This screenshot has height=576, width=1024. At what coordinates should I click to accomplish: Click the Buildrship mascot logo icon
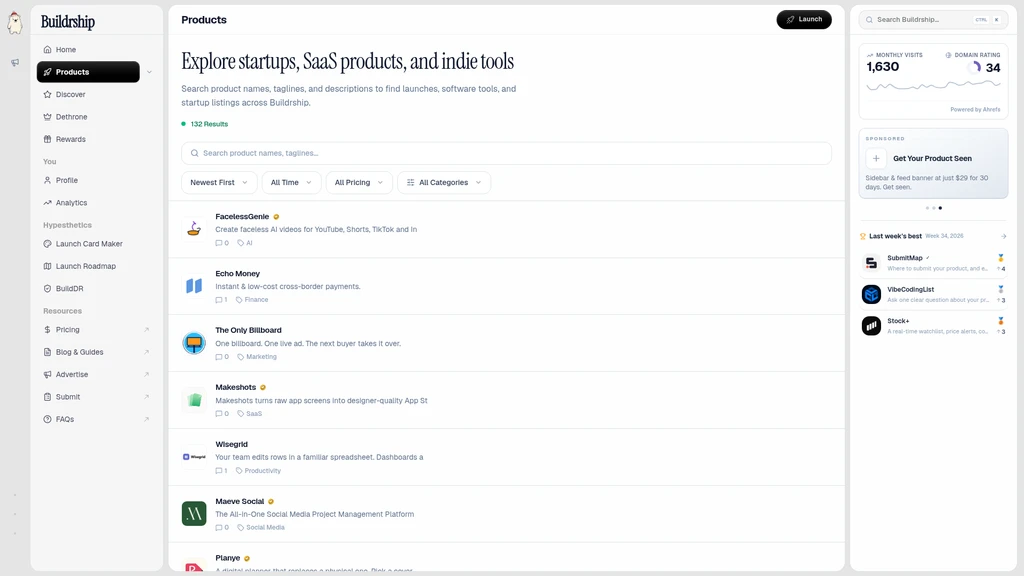14,23
